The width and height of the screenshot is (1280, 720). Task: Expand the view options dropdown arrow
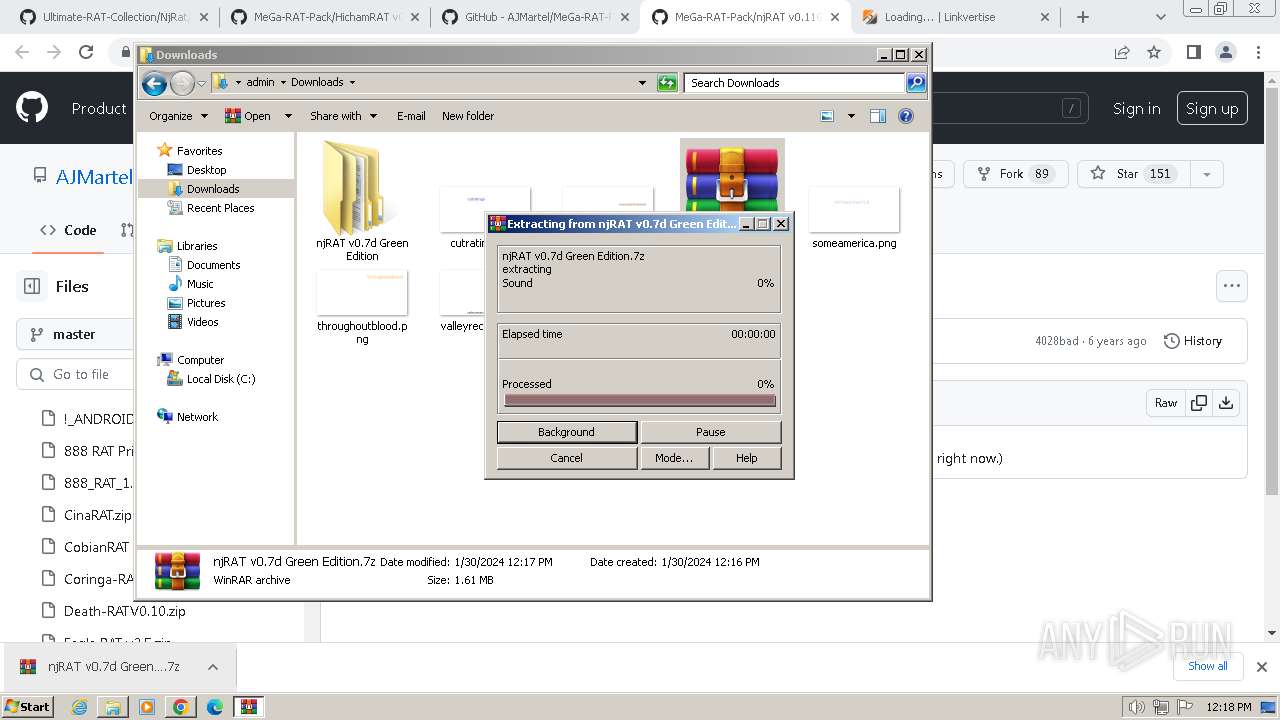pyautogui.click(x=851, y=116)
